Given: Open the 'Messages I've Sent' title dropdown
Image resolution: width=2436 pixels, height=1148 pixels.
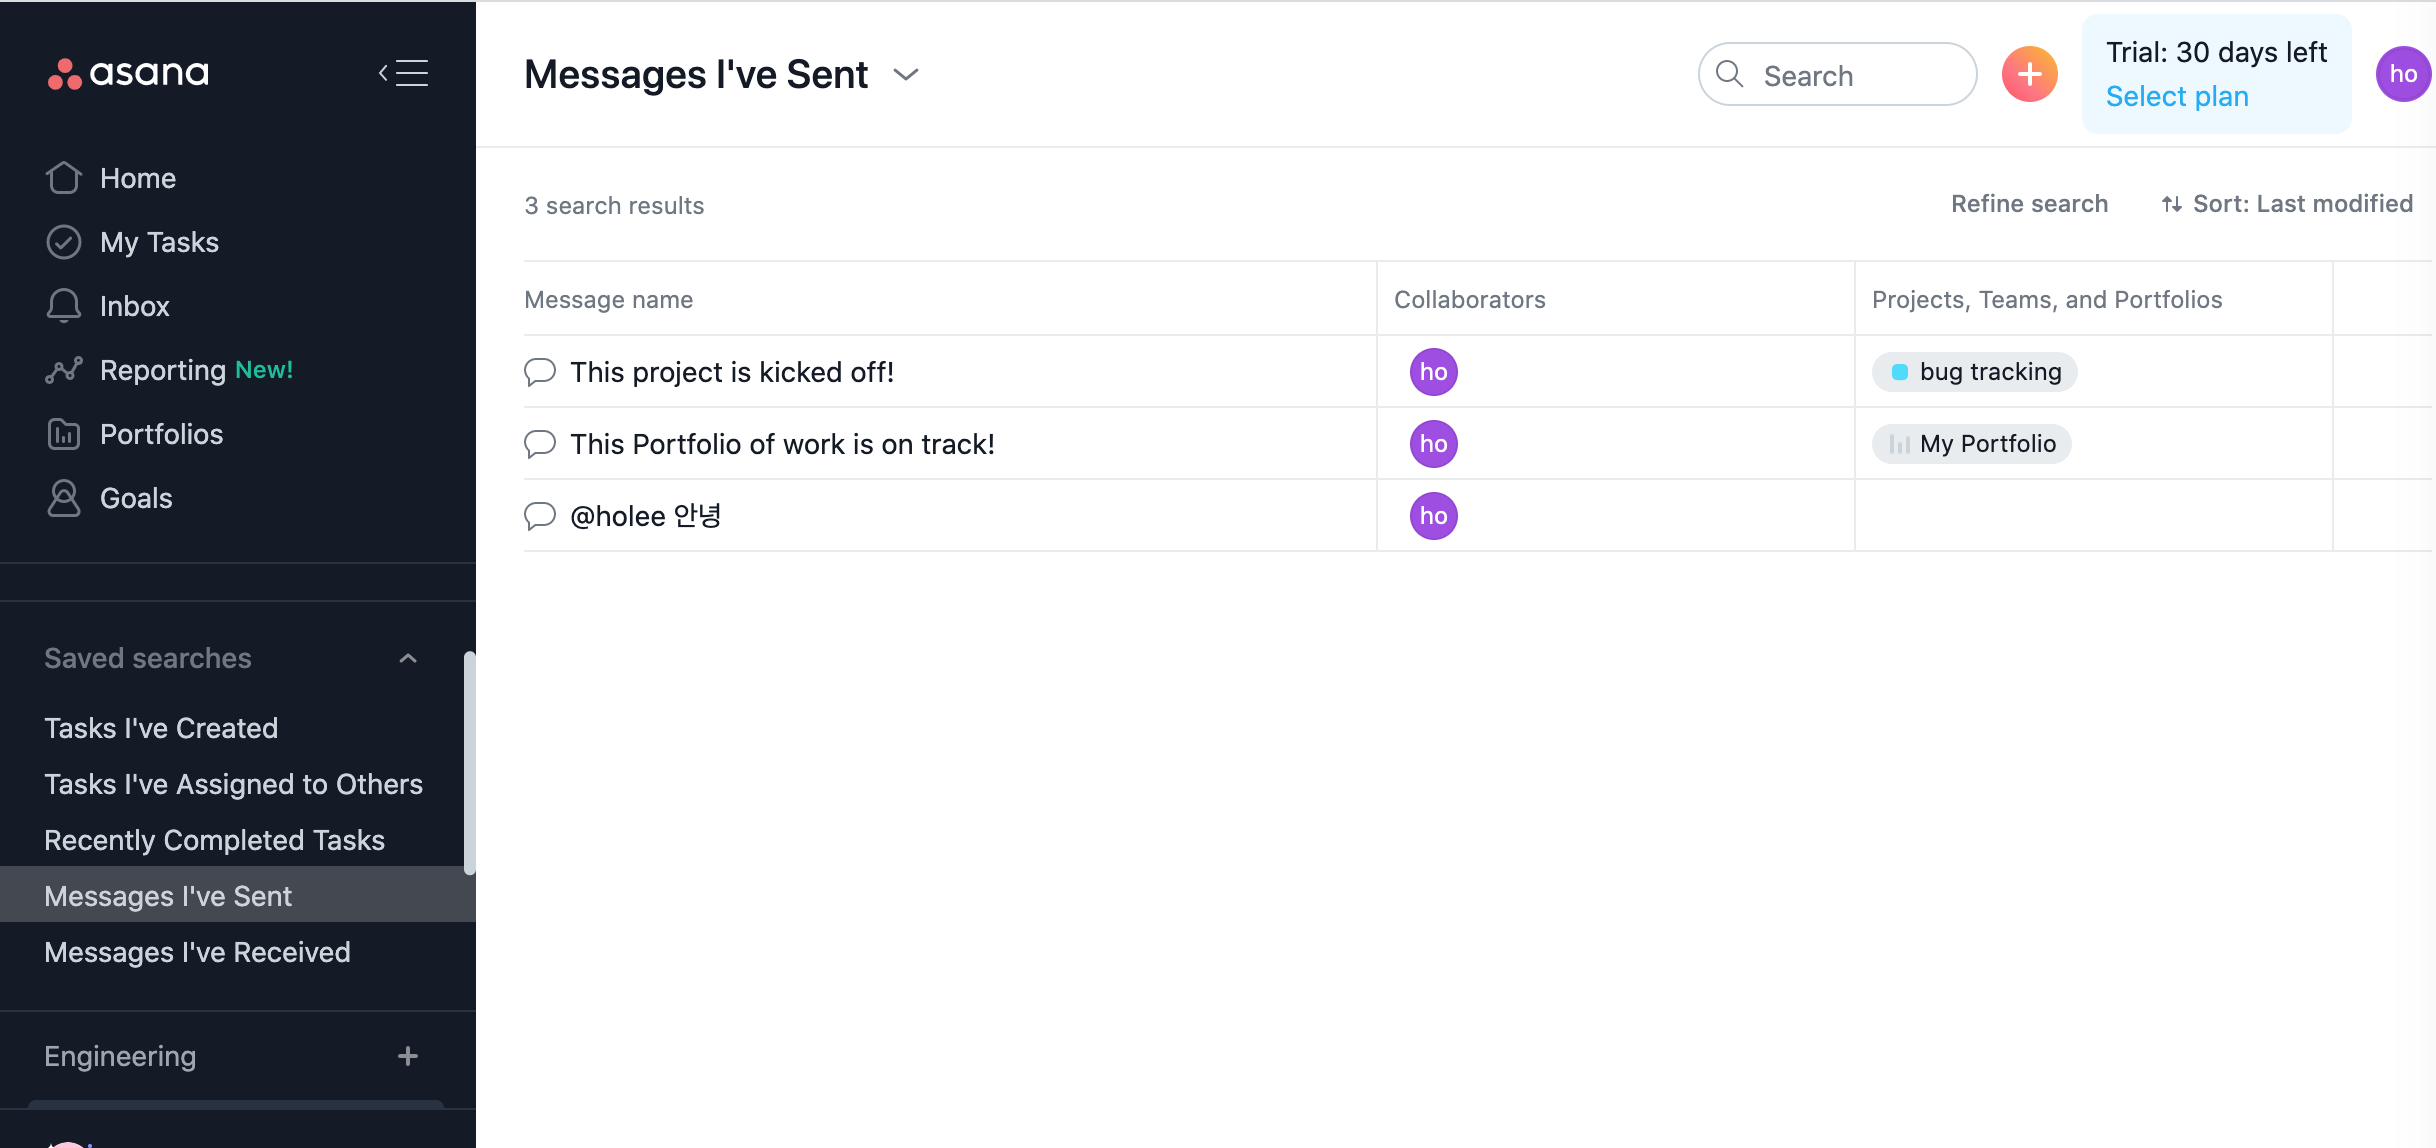Looking at the screenshot, I should point(906,75).
